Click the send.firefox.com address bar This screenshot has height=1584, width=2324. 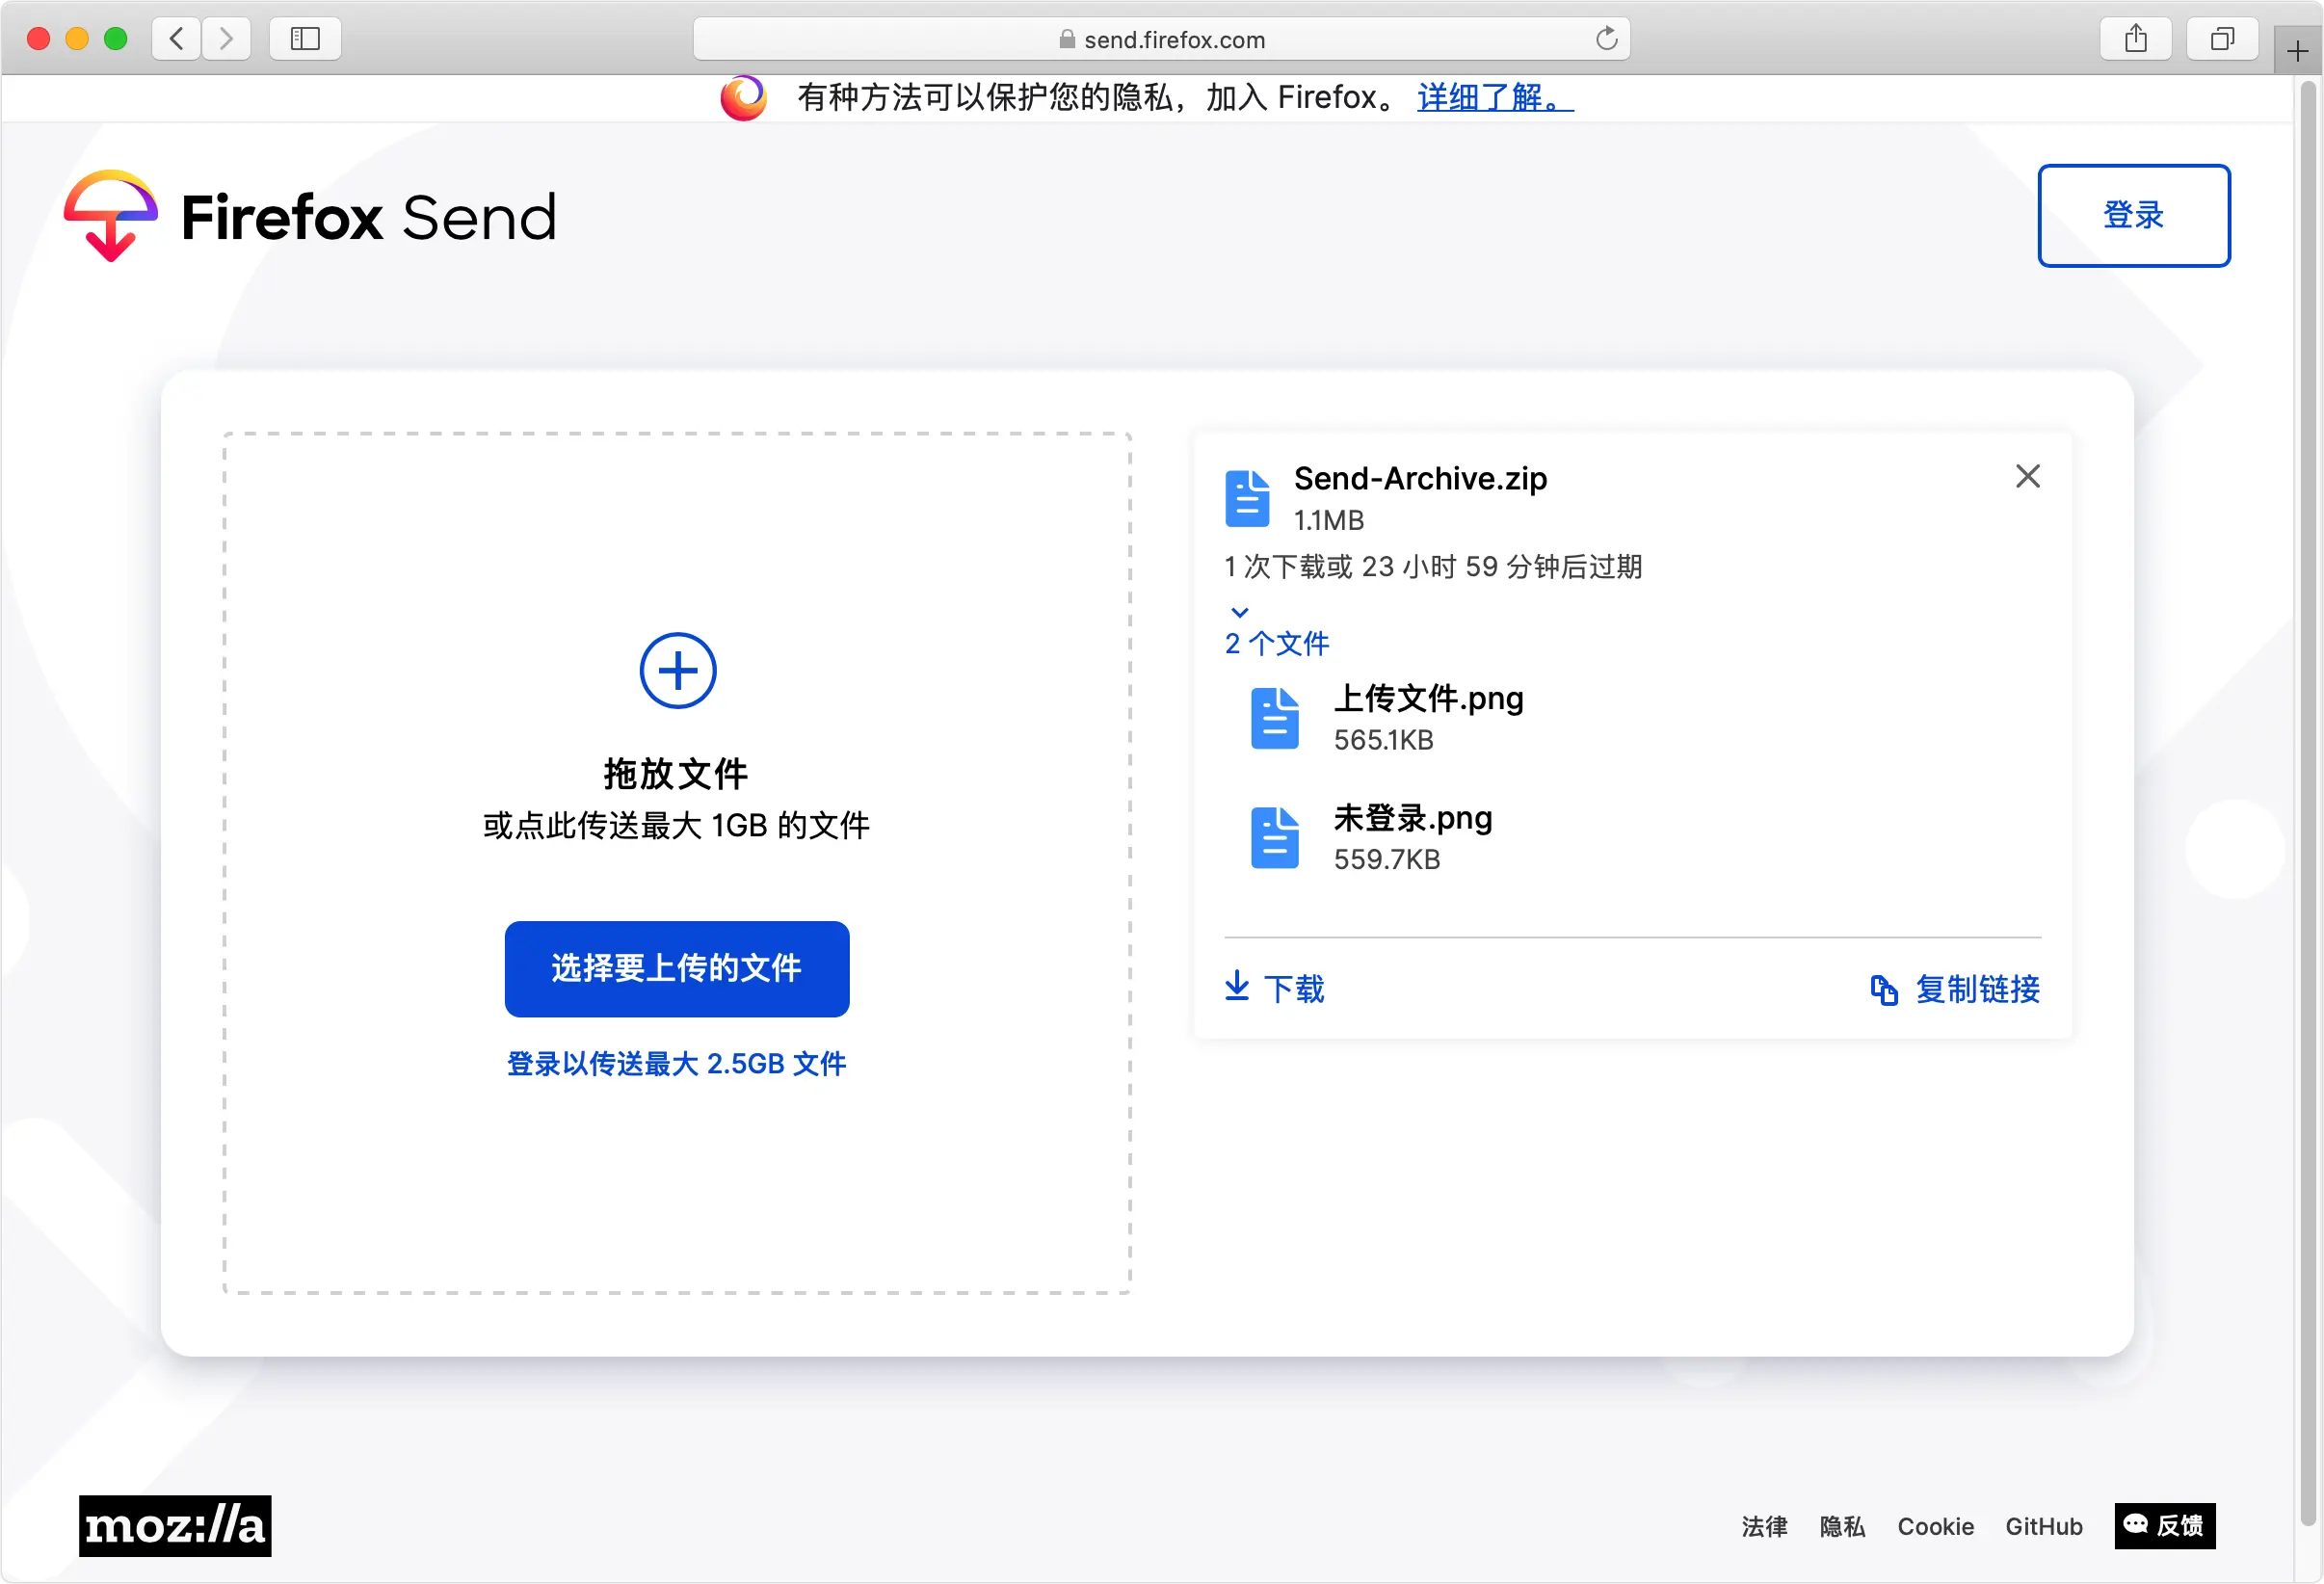[x=1161, y=39]
